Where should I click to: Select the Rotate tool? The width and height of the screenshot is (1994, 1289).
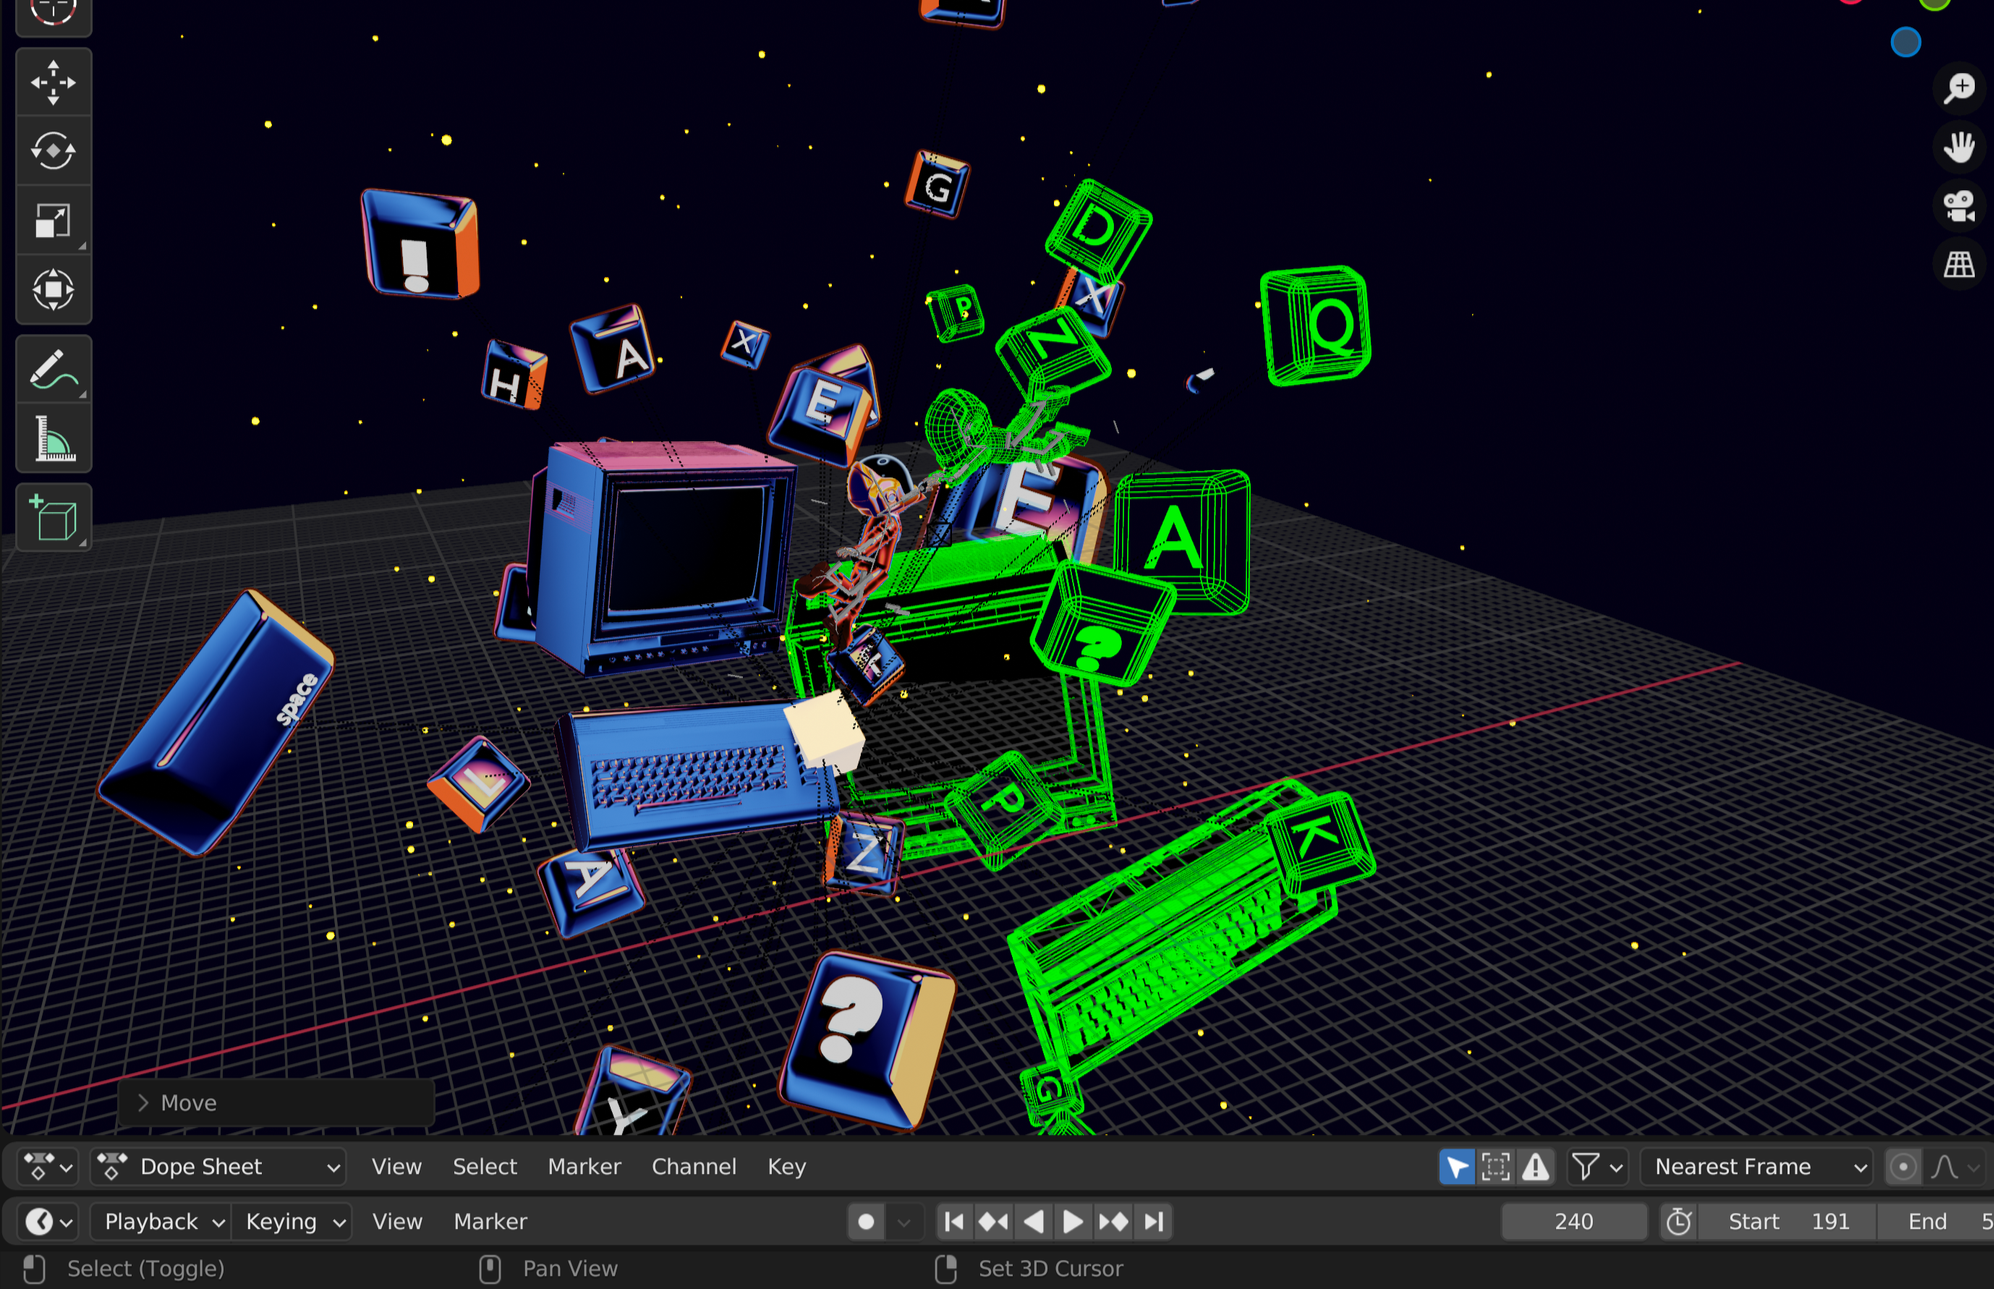53,152
